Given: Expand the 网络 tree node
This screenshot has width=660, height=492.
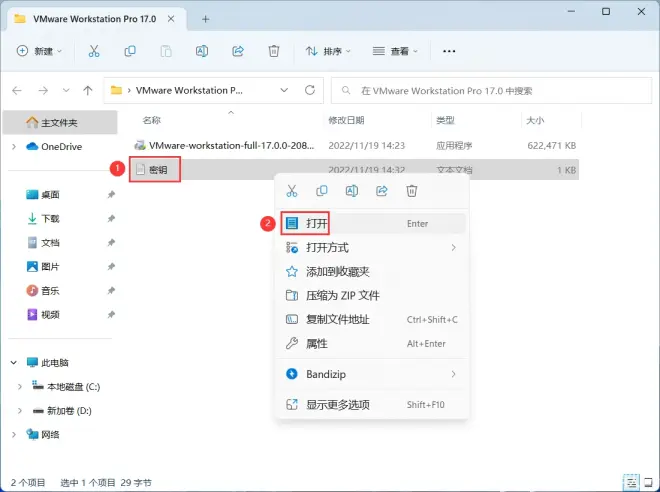Looking at the screenshot, I should [14, 434].
